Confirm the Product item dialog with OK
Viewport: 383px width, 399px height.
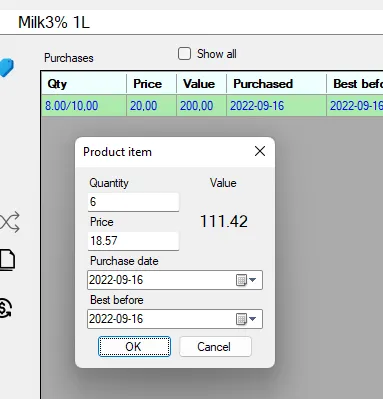coord(134,347)
